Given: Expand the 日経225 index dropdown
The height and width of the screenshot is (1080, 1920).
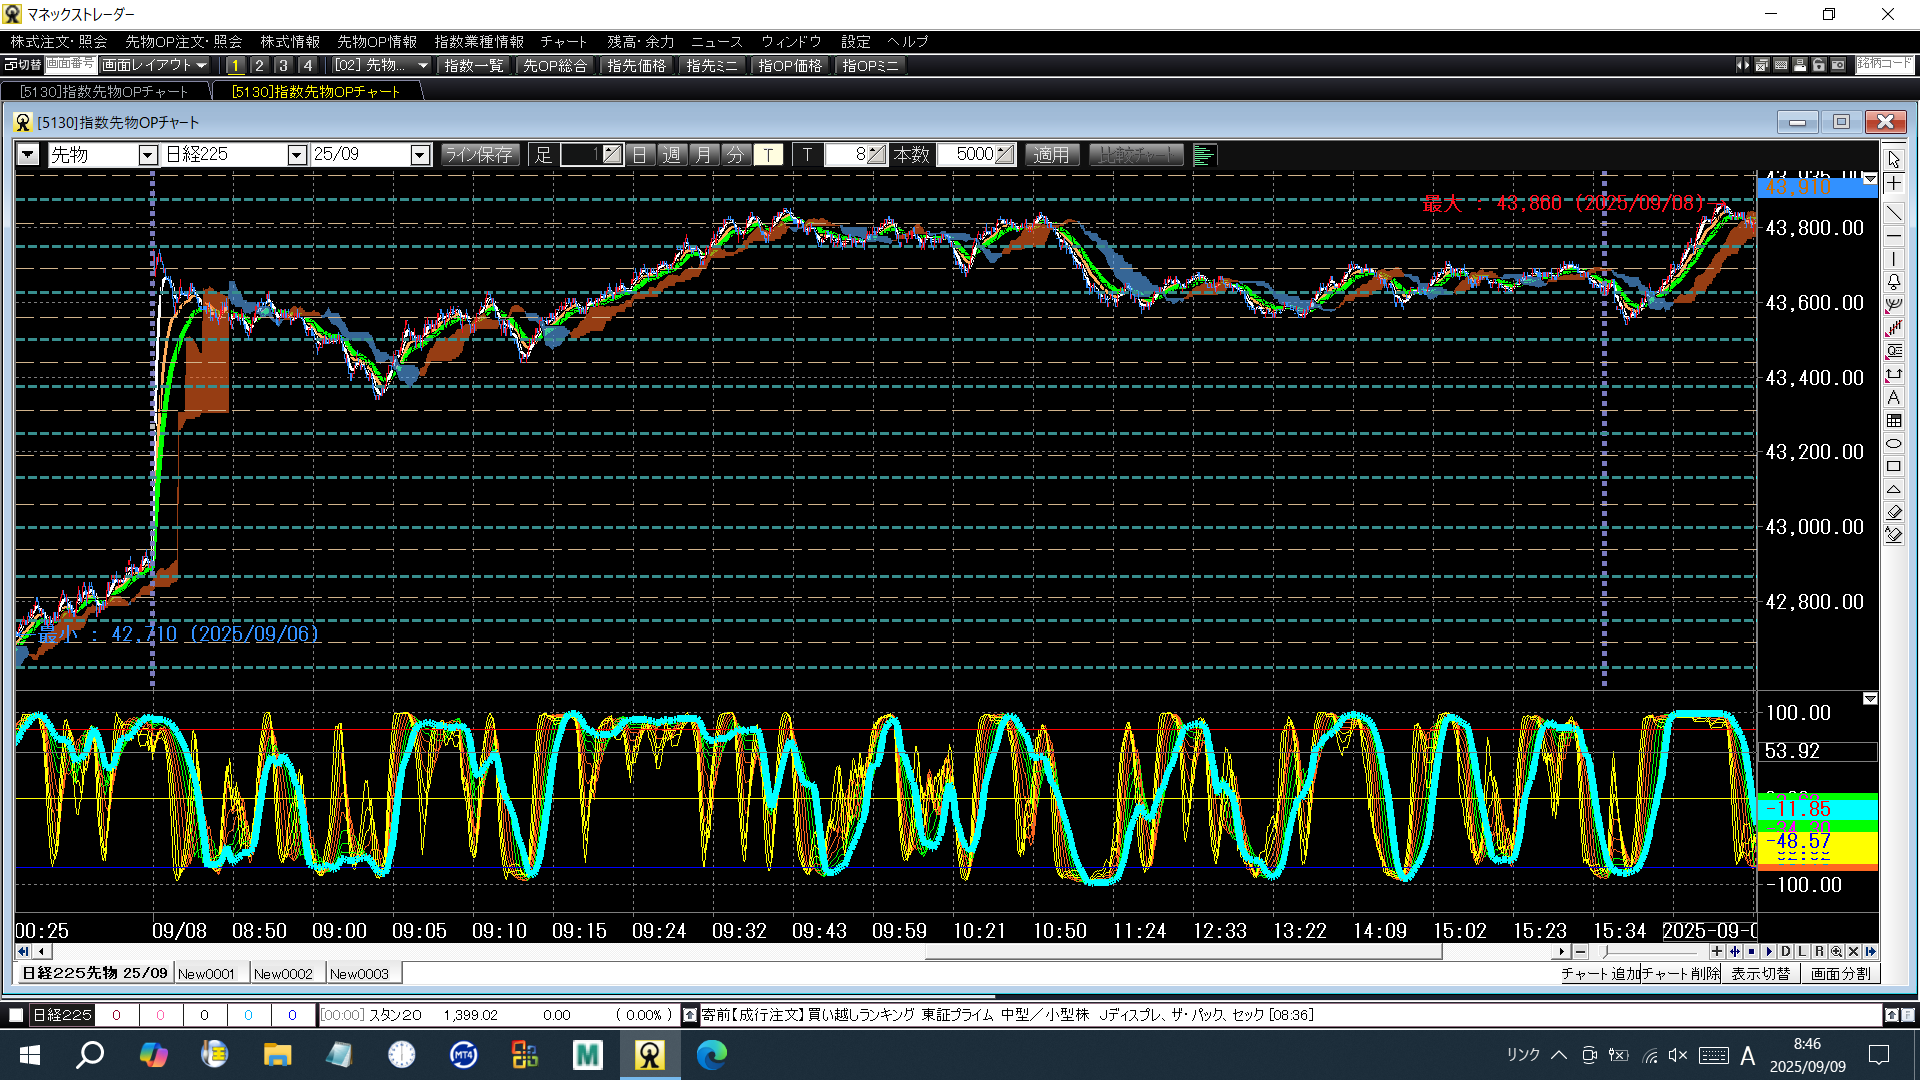Looking at the screenshot, I should (296, 155).
